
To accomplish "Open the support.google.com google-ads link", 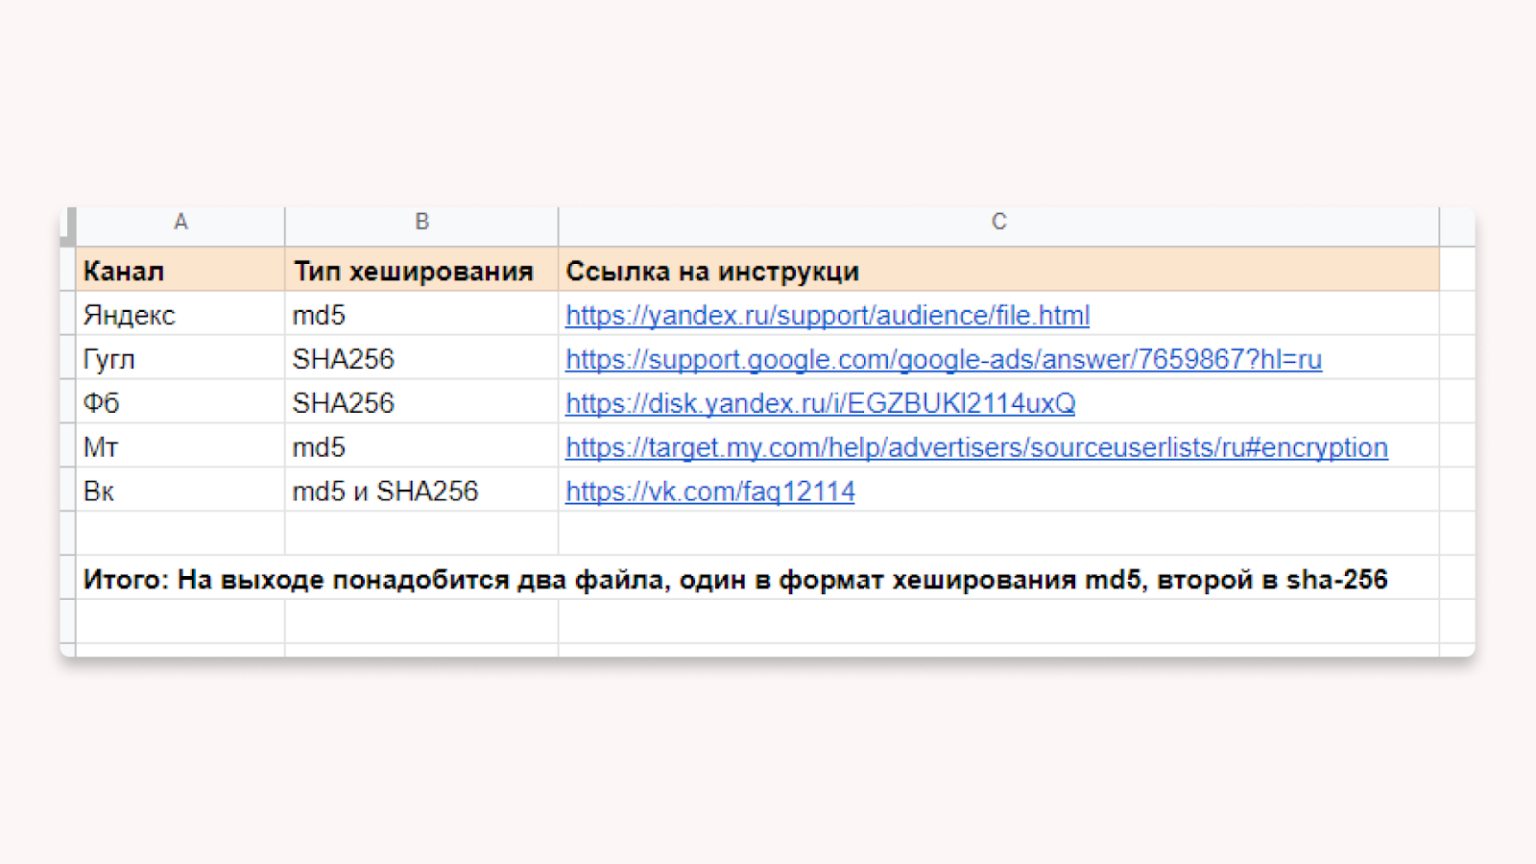I will (943, 359).
